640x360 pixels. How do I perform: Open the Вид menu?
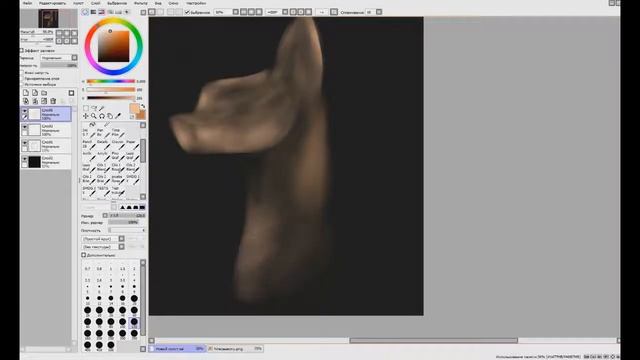[158, 3]
